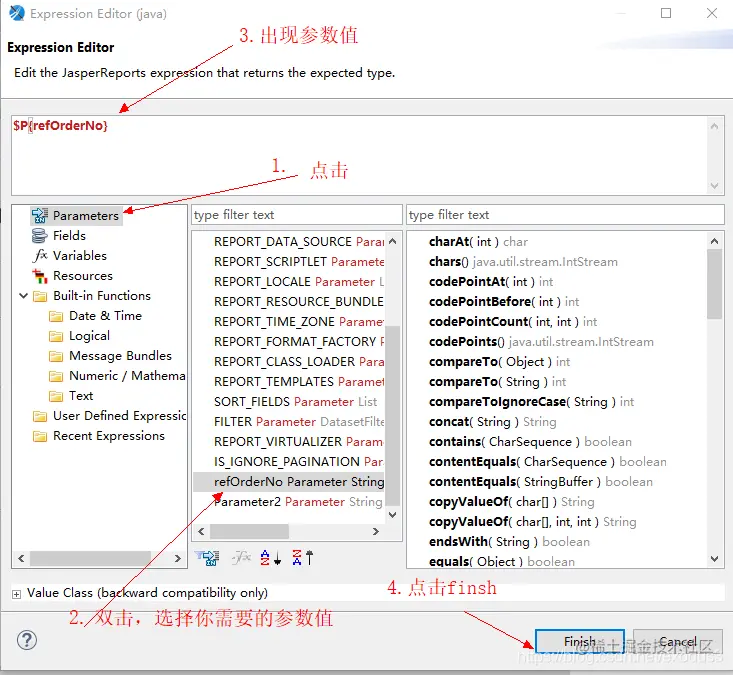Click the Parameters icon in the tree
This screenshot has width=733, height=675.
tap(40, 215)
